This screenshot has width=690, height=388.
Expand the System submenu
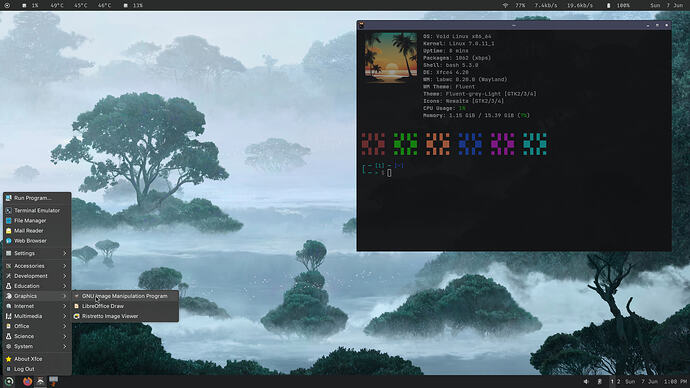pyautogui.click(x=37, y=347)
